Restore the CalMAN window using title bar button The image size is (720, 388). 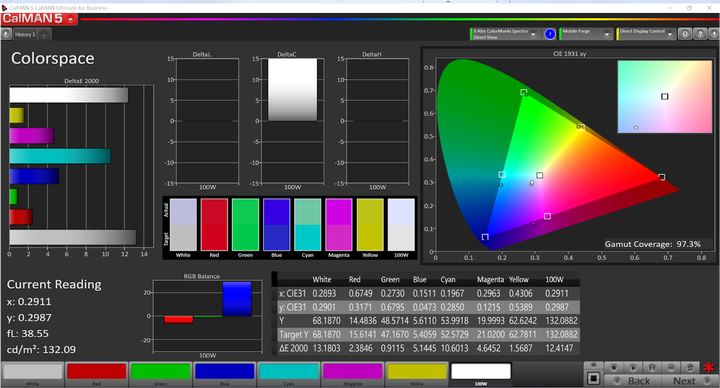689,8
